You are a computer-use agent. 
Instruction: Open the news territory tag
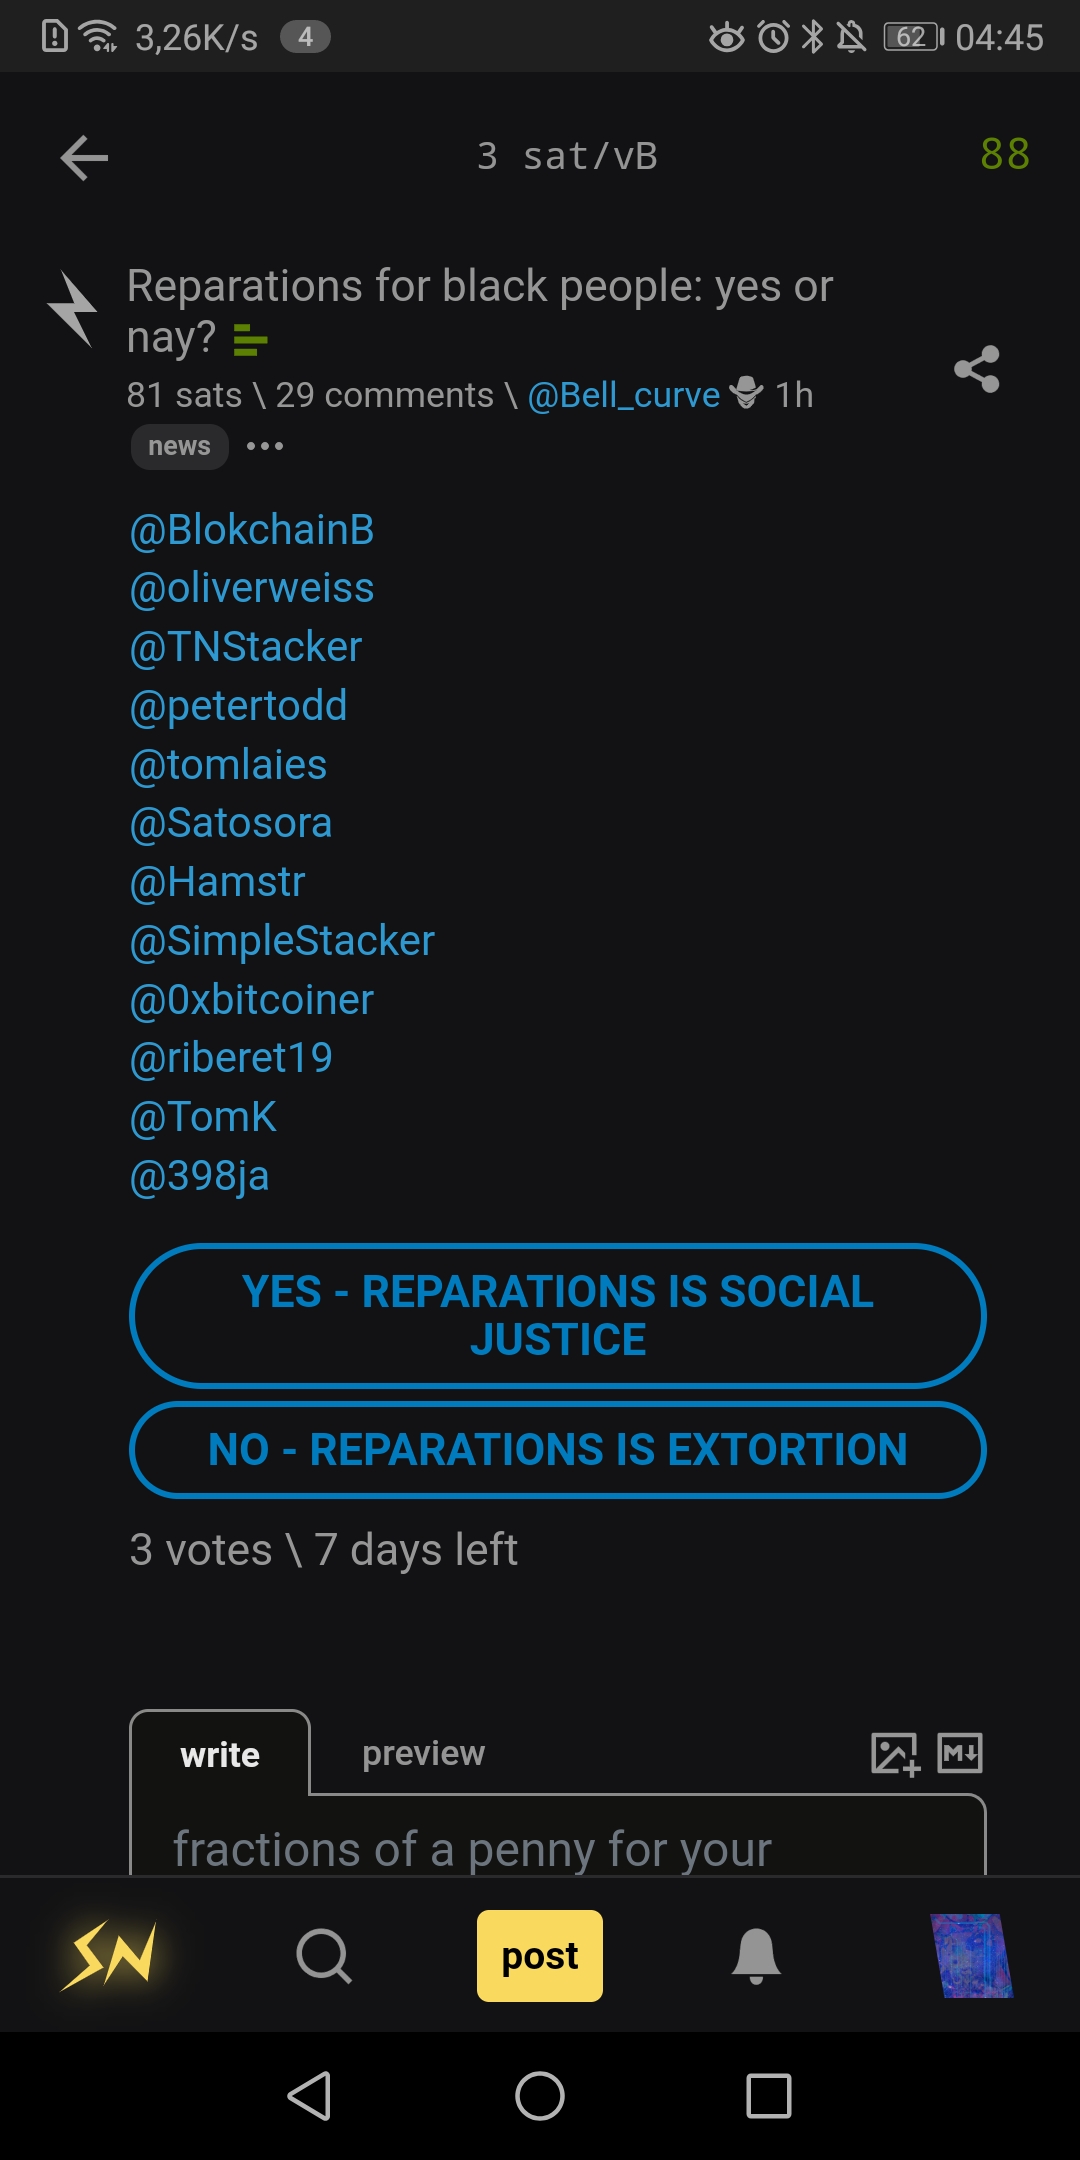[x=180, y=446]
